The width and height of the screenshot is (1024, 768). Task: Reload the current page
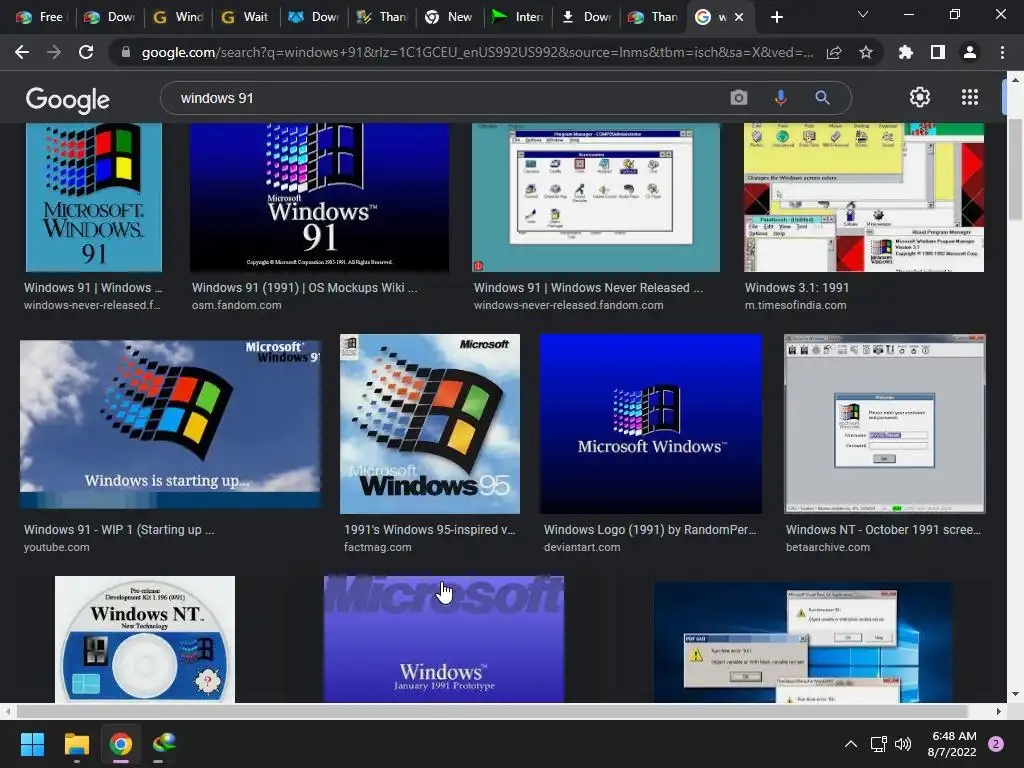(x=86, y=52)
